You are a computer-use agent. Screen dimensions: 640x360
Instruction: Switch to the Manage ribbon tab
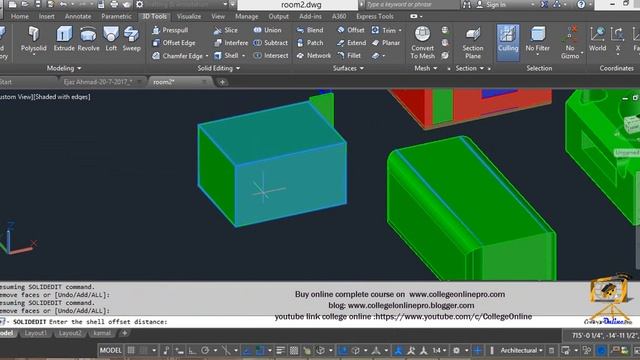(x=247, y=16)
